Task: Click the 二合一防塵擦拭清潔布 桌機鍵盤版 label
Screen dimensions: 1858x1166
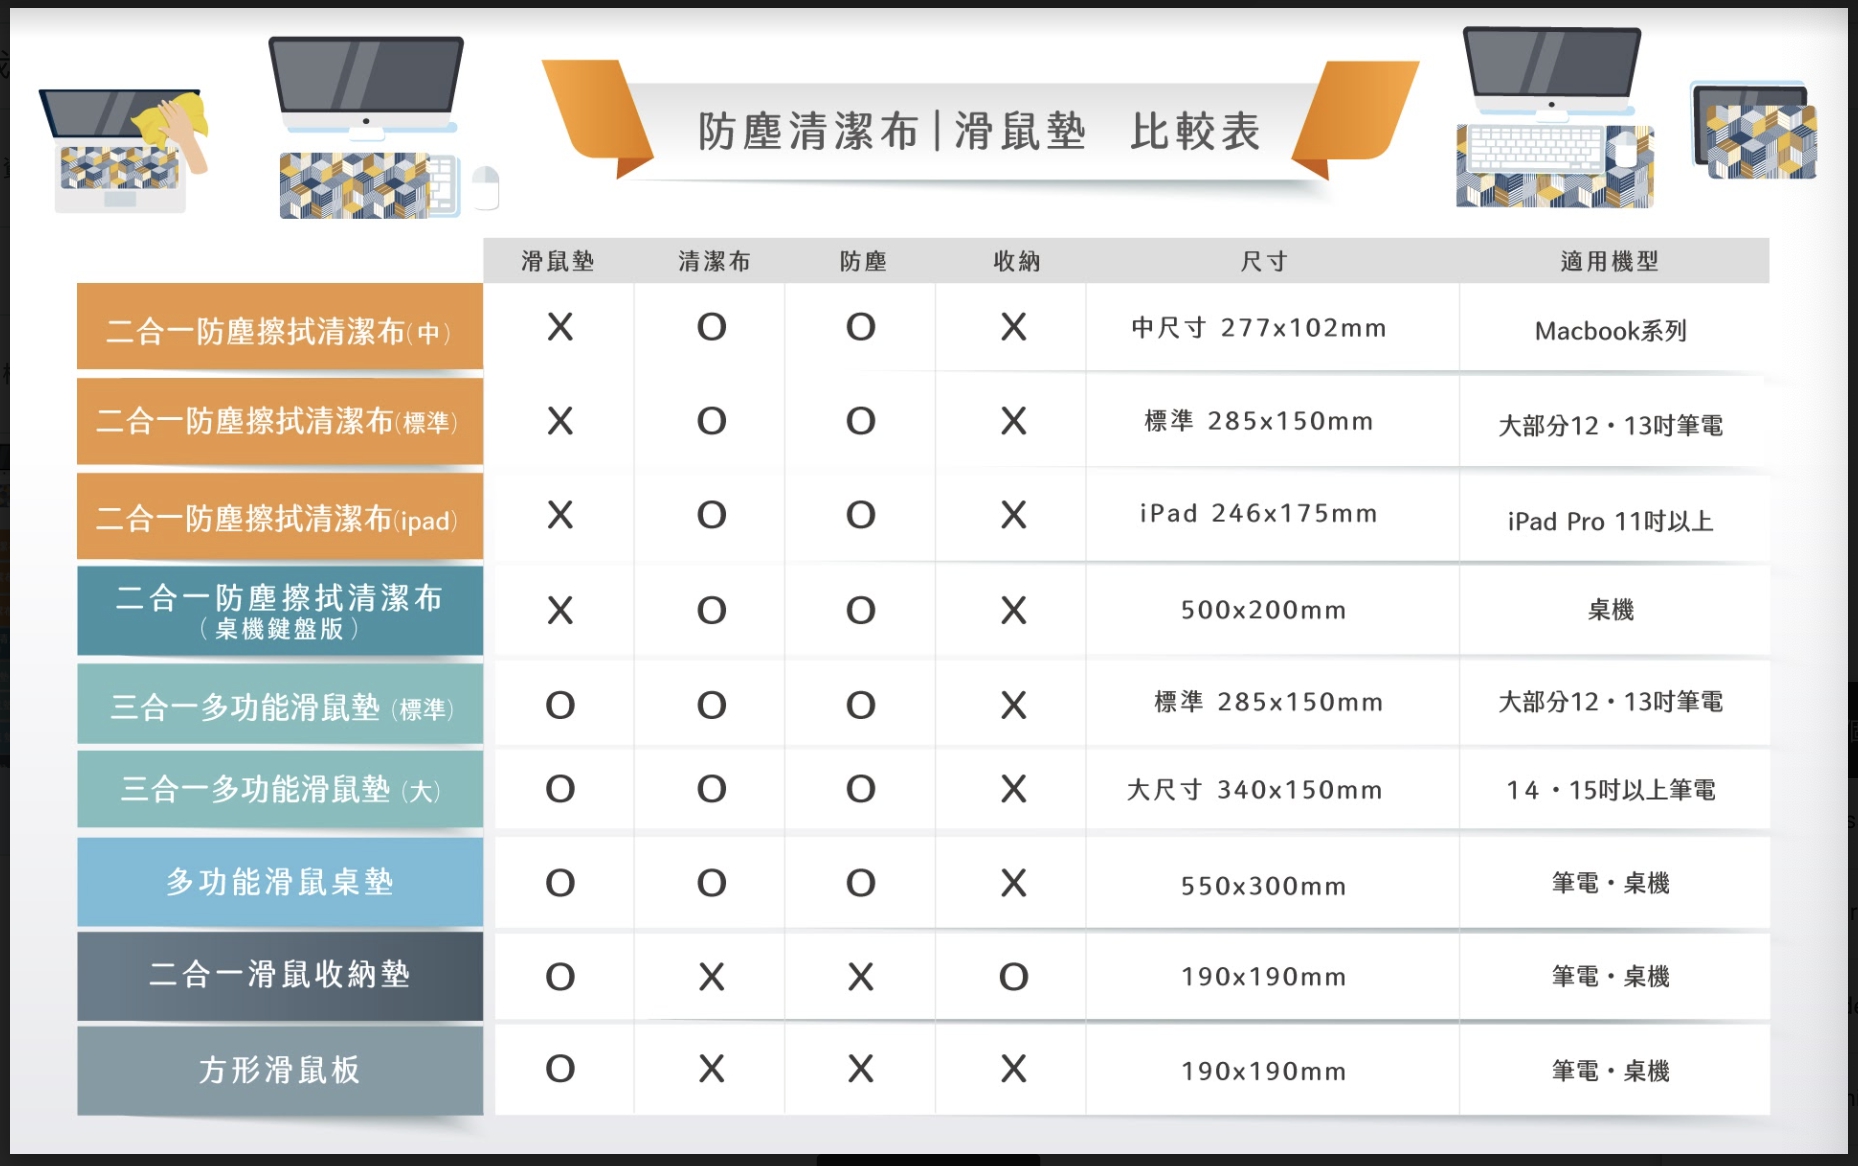Action: coord(279,611)
